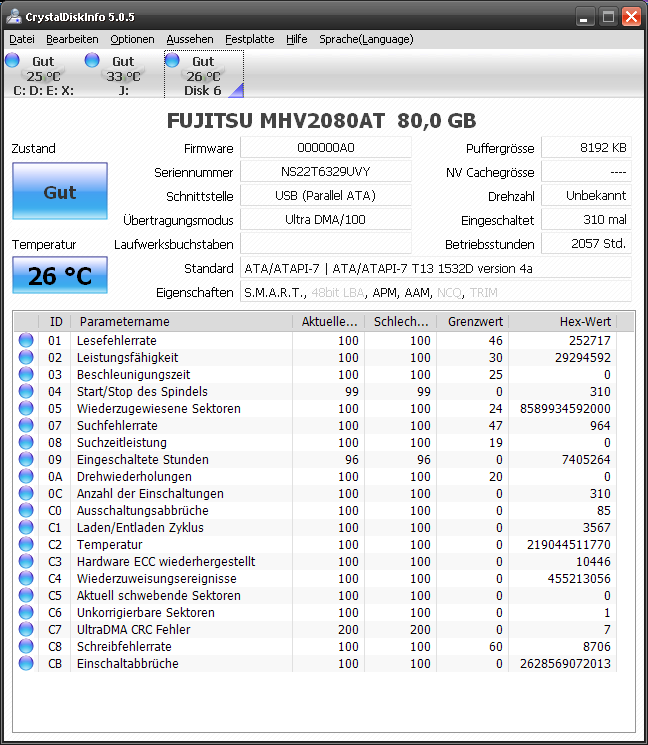Image resolution: width=648 pixels, height=745 pixels.
Task: Open the Optionen menu
Action: (132, 39)
